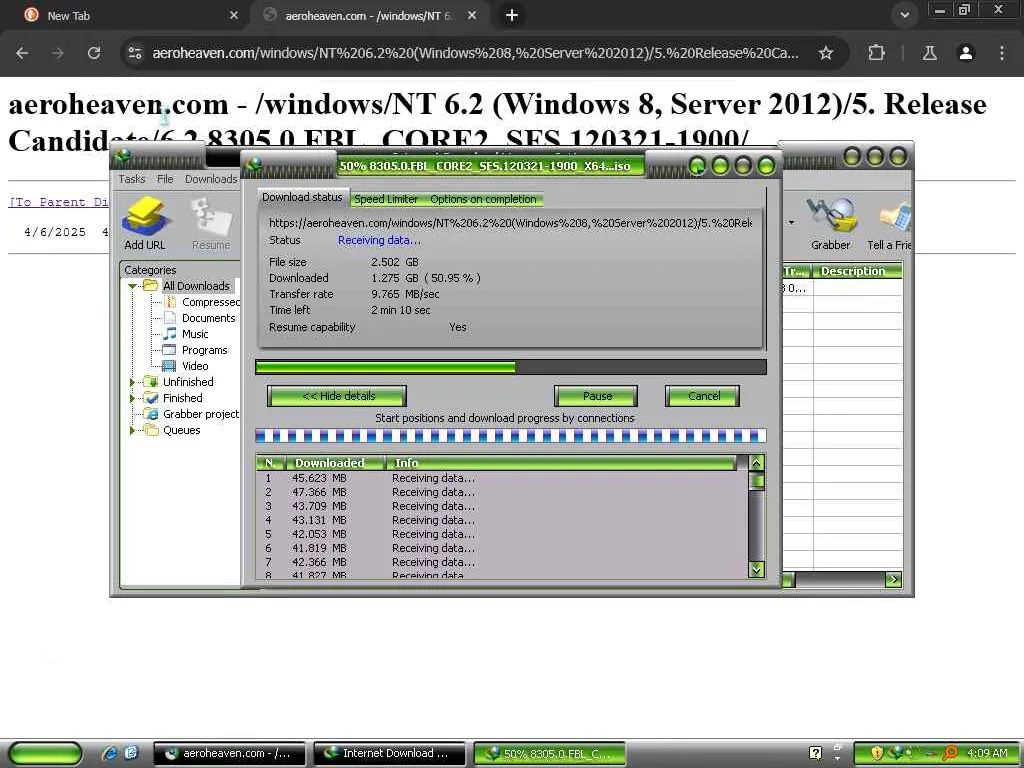The image size is (1024, 768).
Task: Click Chrome's forward arrow
Action: pos(58,53)
